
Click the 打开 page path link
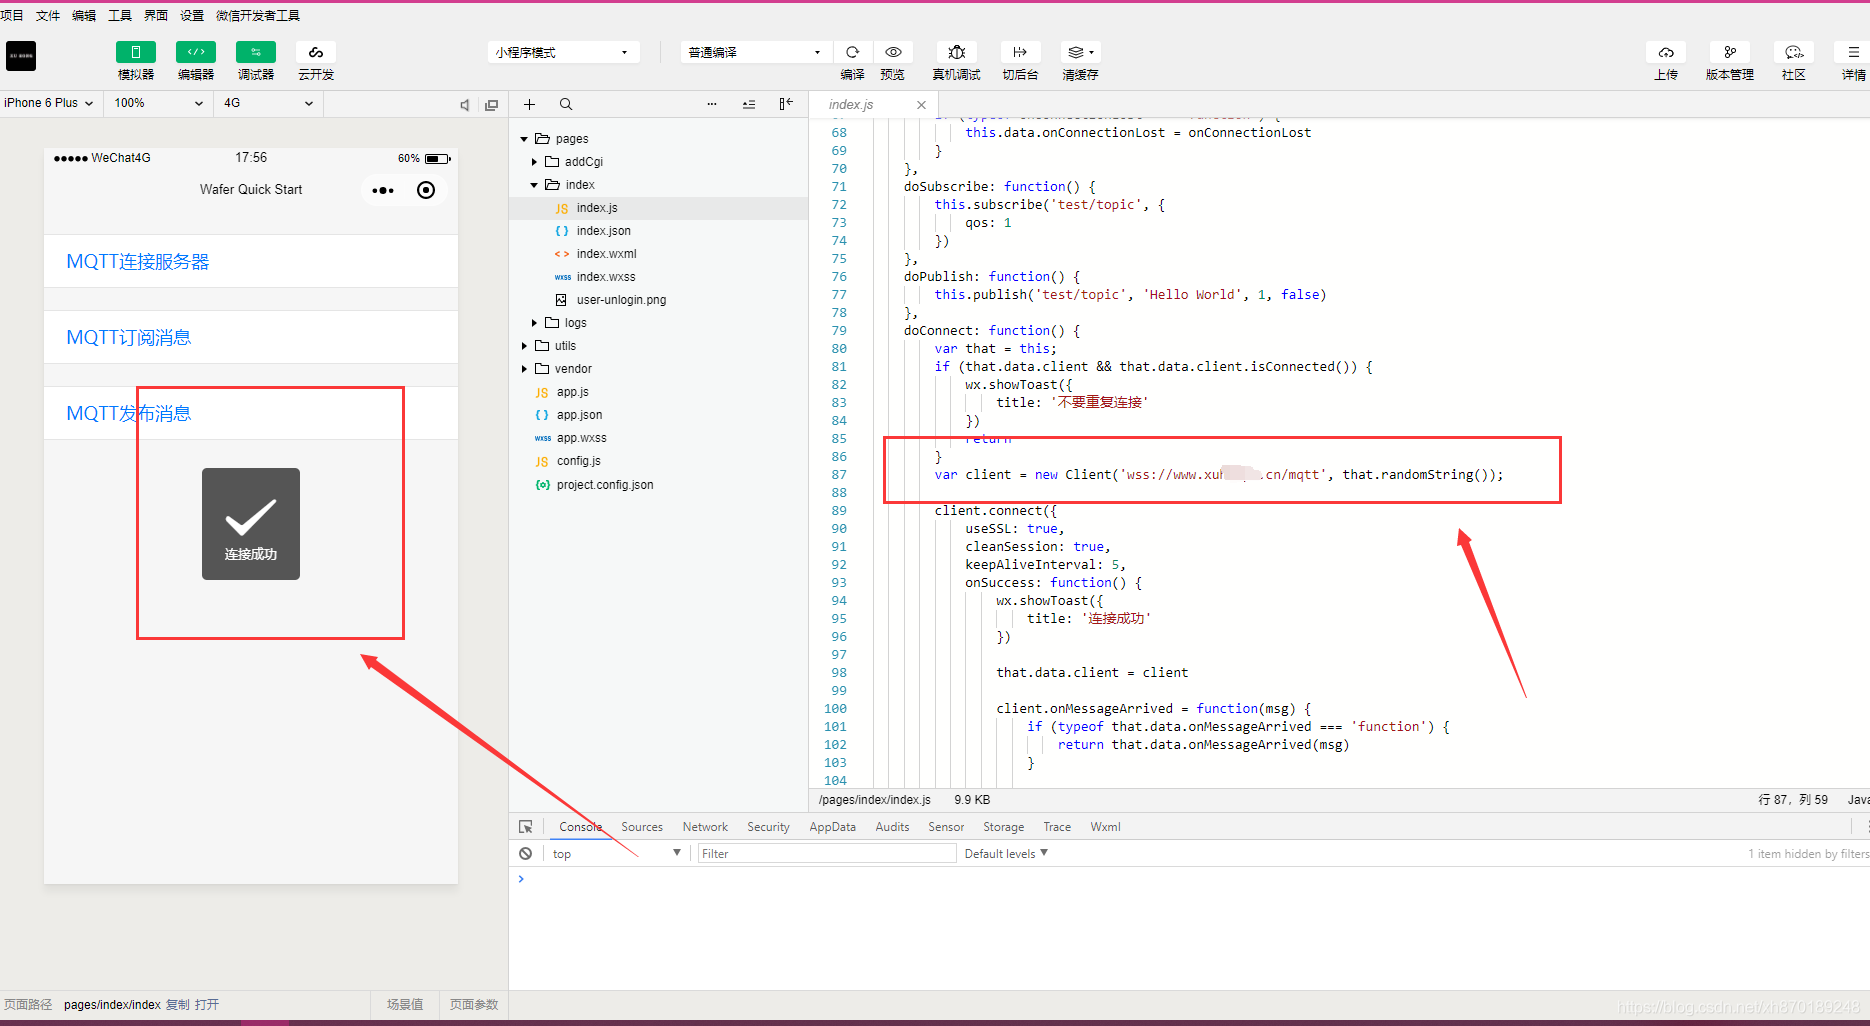click(x=207, y=1004)
